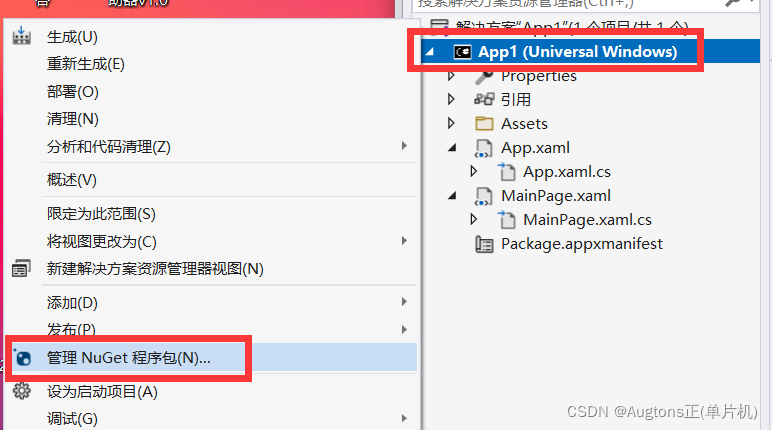
Task: Choose 管理 NuGet 程序包(N)...
Action: point(129,358)
